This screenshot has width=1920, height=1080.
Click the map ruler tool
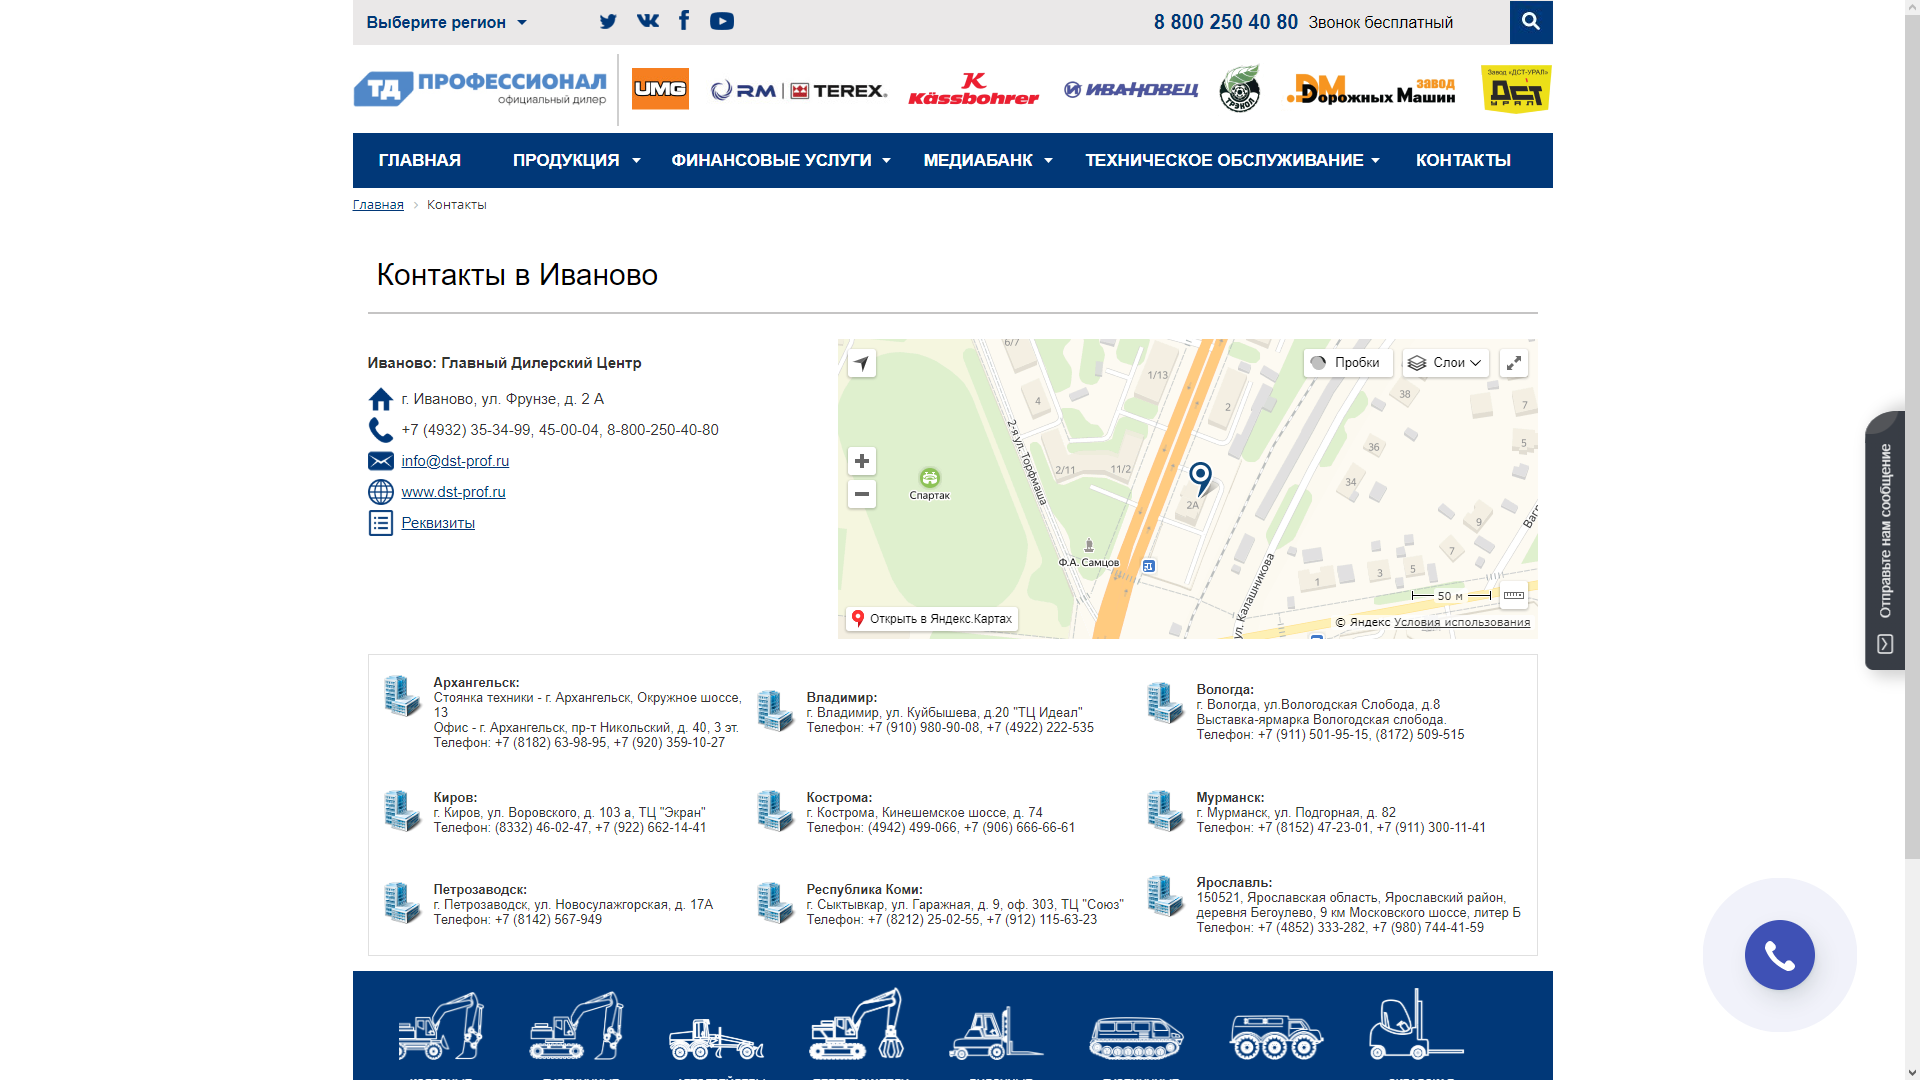click(x=1514, y=595)
